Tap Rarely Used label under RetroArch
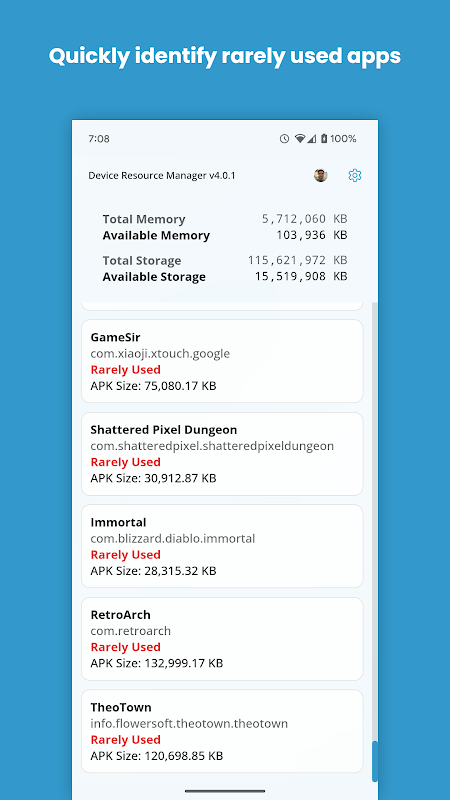The image size is (450, 800). pos(126,647)
